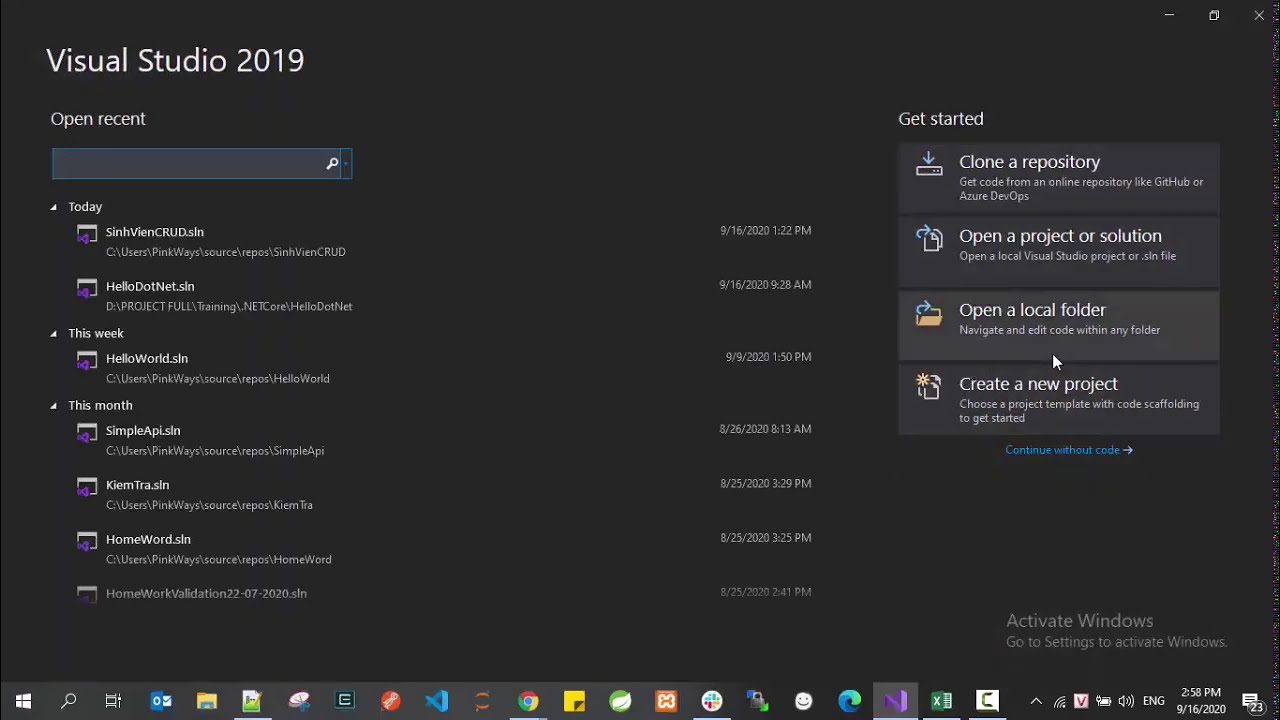Open Outlook from the taskbar
The image size is (1280, 720).
coord(161,701)
